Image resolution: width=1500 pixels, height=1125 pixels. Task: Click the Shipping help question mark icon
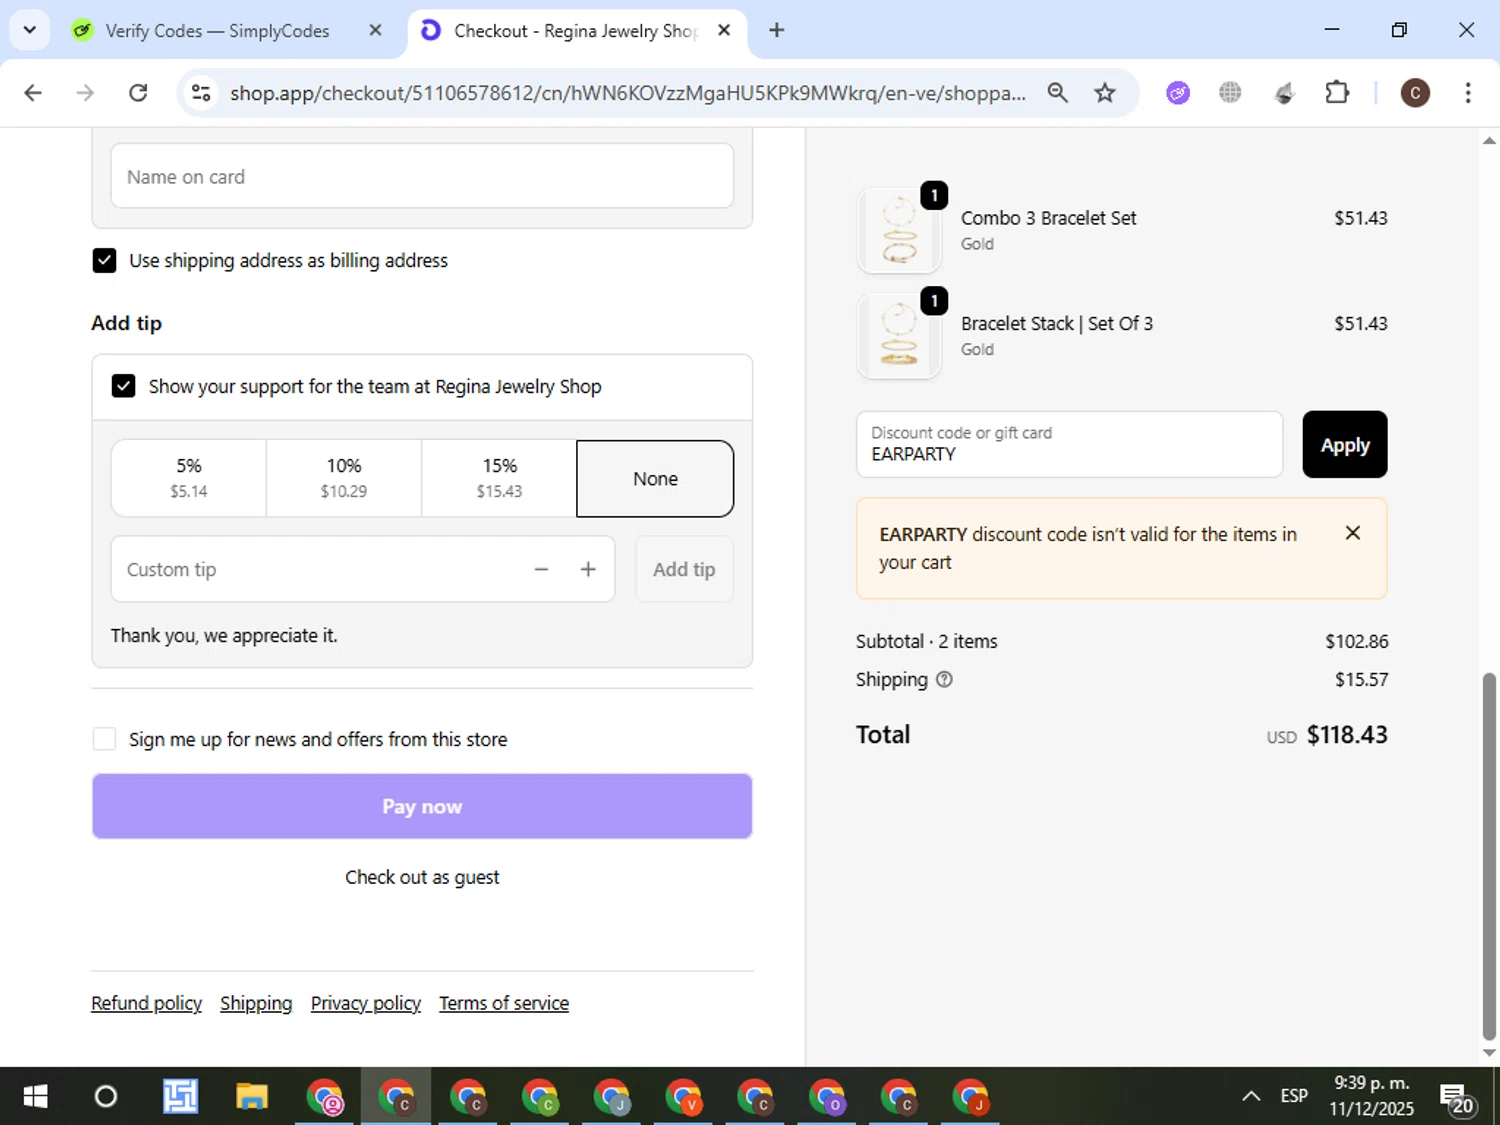pyautogui.click(x=944, y=679)
